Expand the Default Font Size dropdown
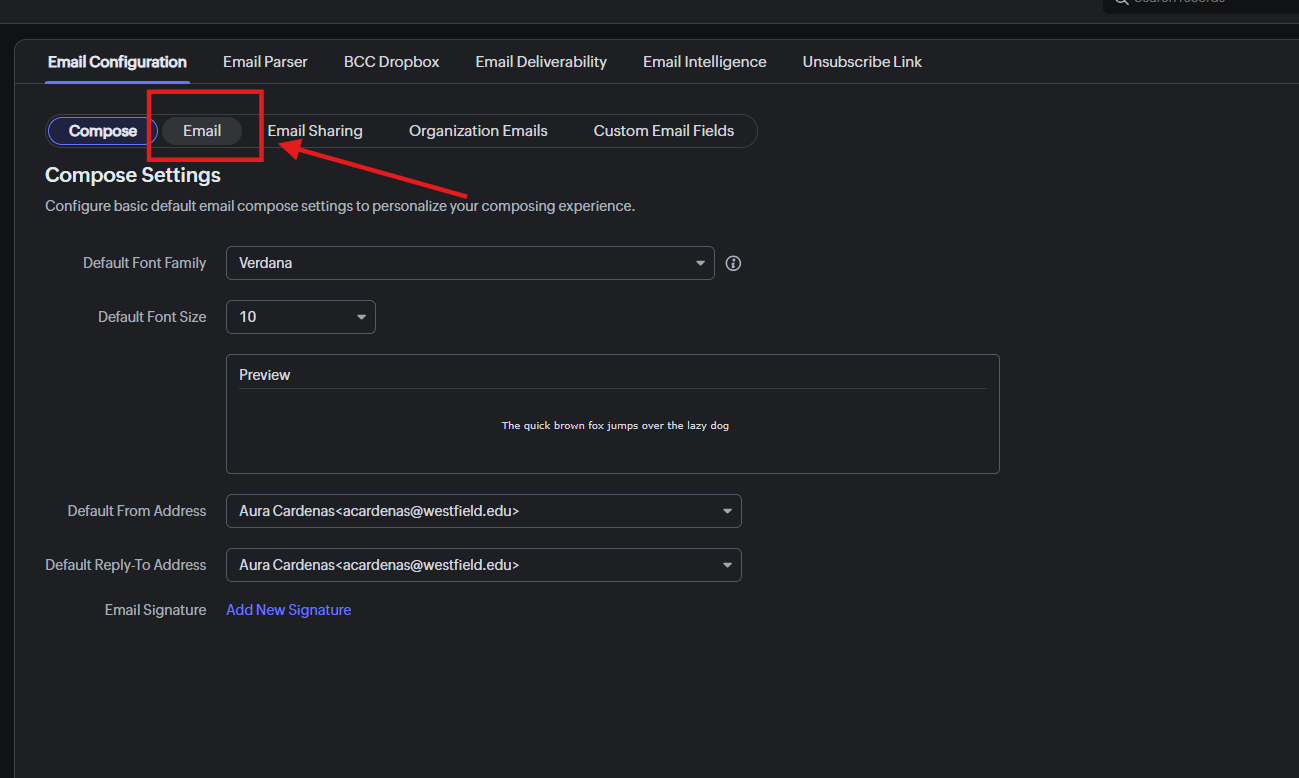 (x=301, y=317)
